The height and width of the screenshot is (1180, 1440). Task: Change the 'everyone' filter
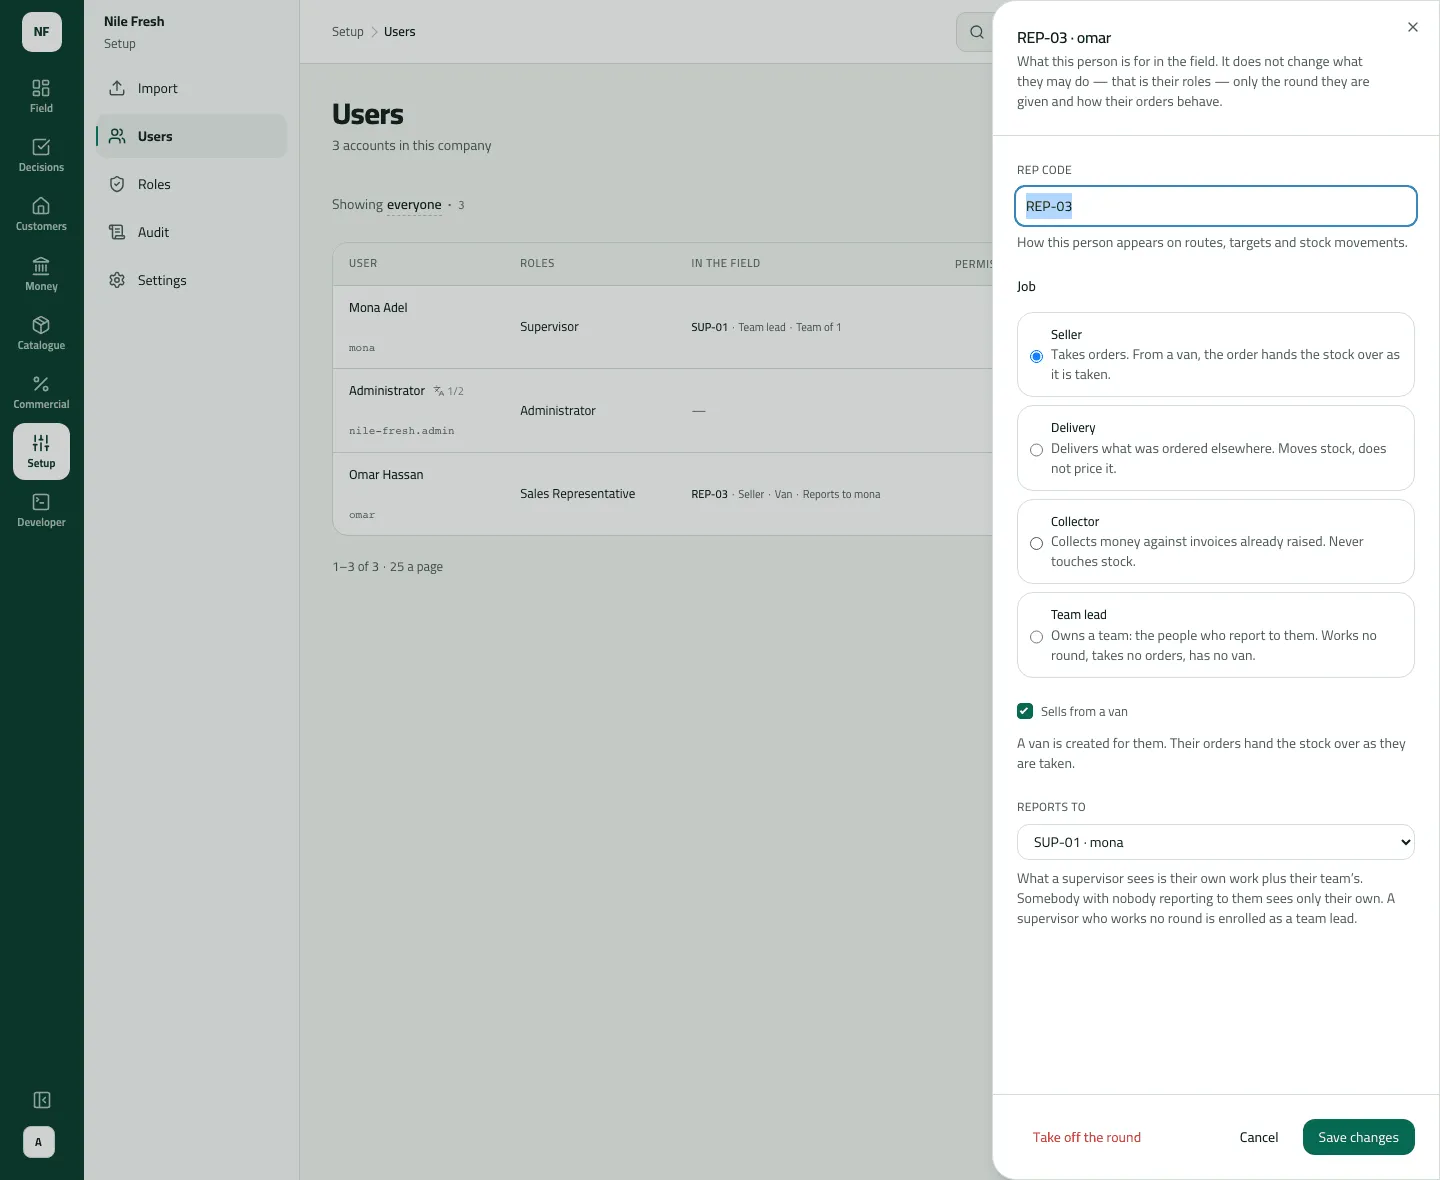point(414,205)
